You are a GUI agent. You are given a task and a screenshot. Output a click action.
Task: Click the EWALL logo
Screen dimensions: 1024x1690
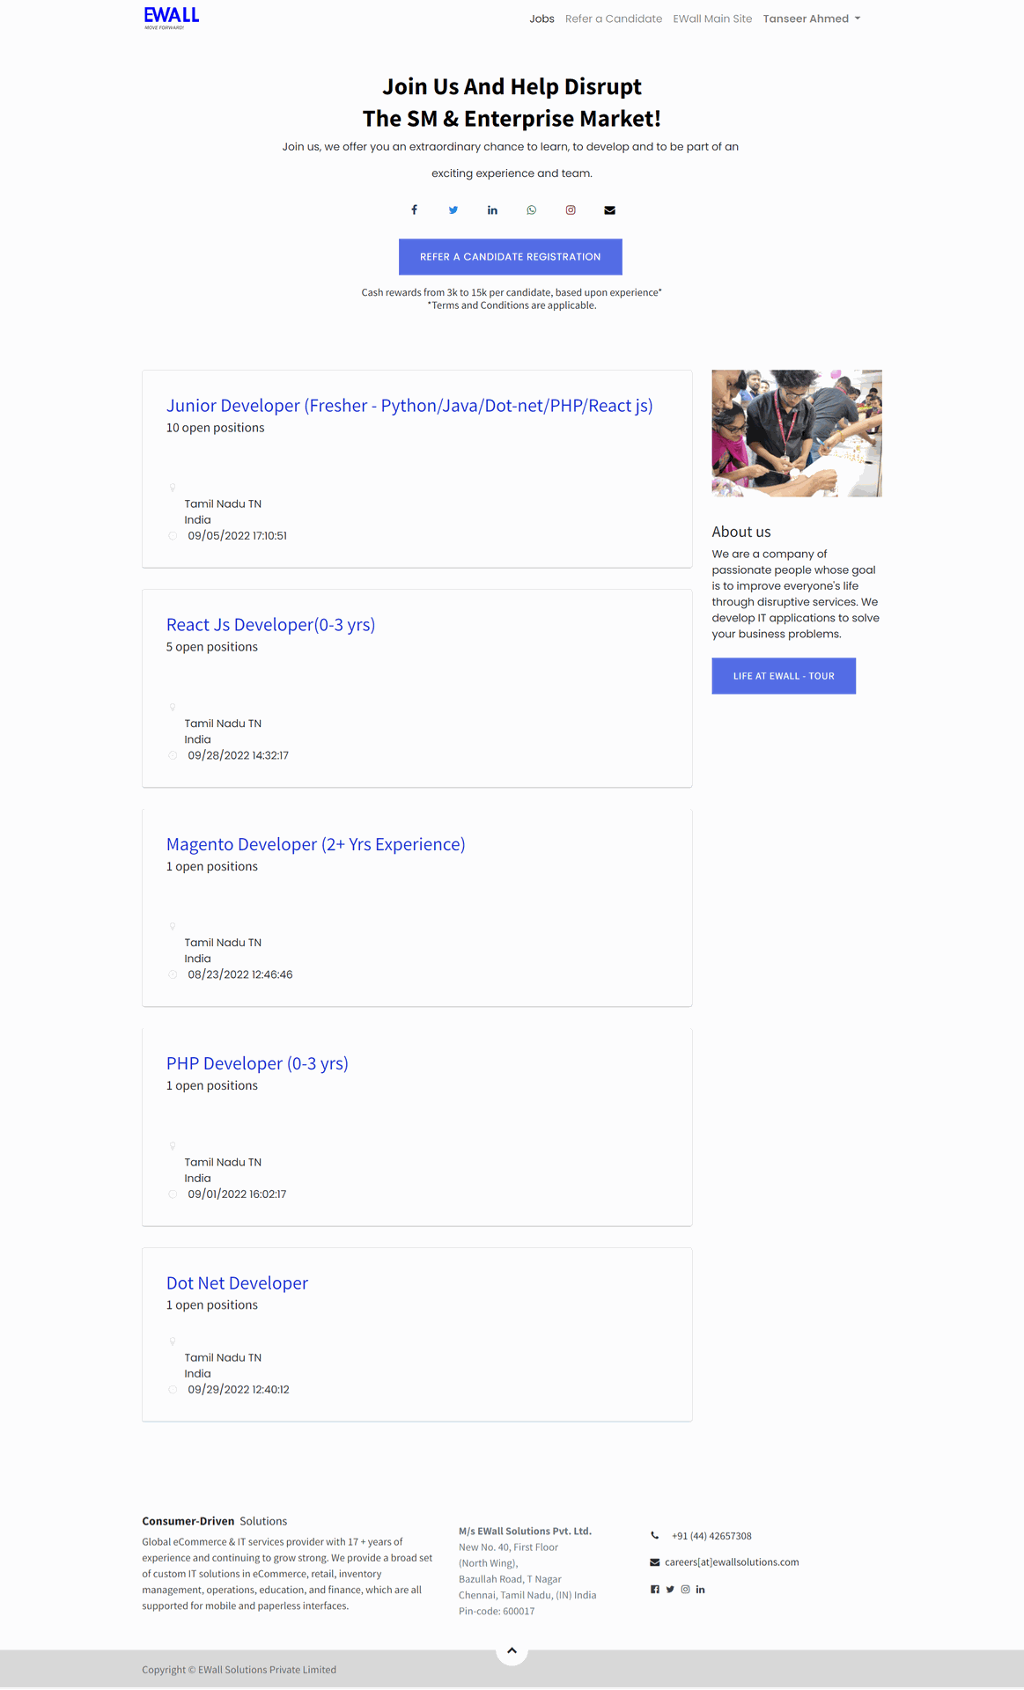[x=171, y=18]
